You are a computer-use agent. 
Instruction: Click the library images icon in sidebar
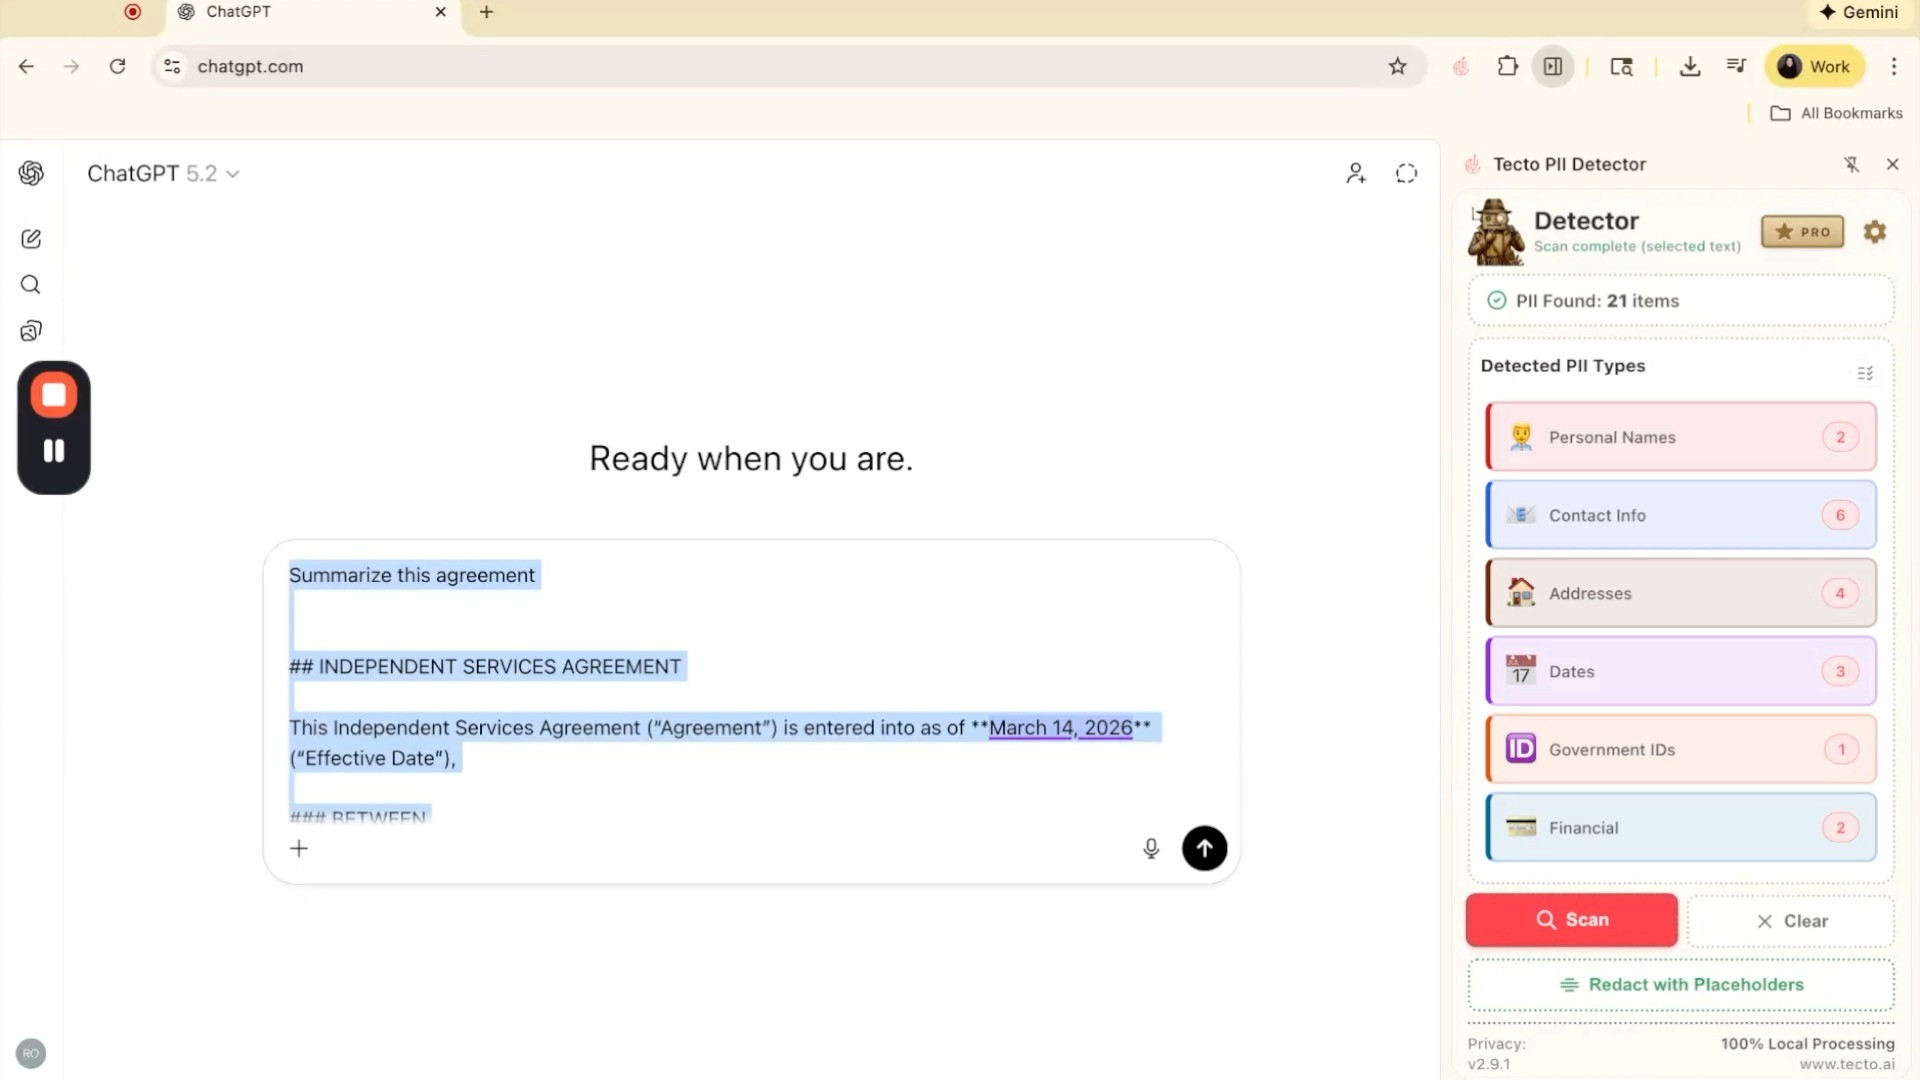point(31,331)
